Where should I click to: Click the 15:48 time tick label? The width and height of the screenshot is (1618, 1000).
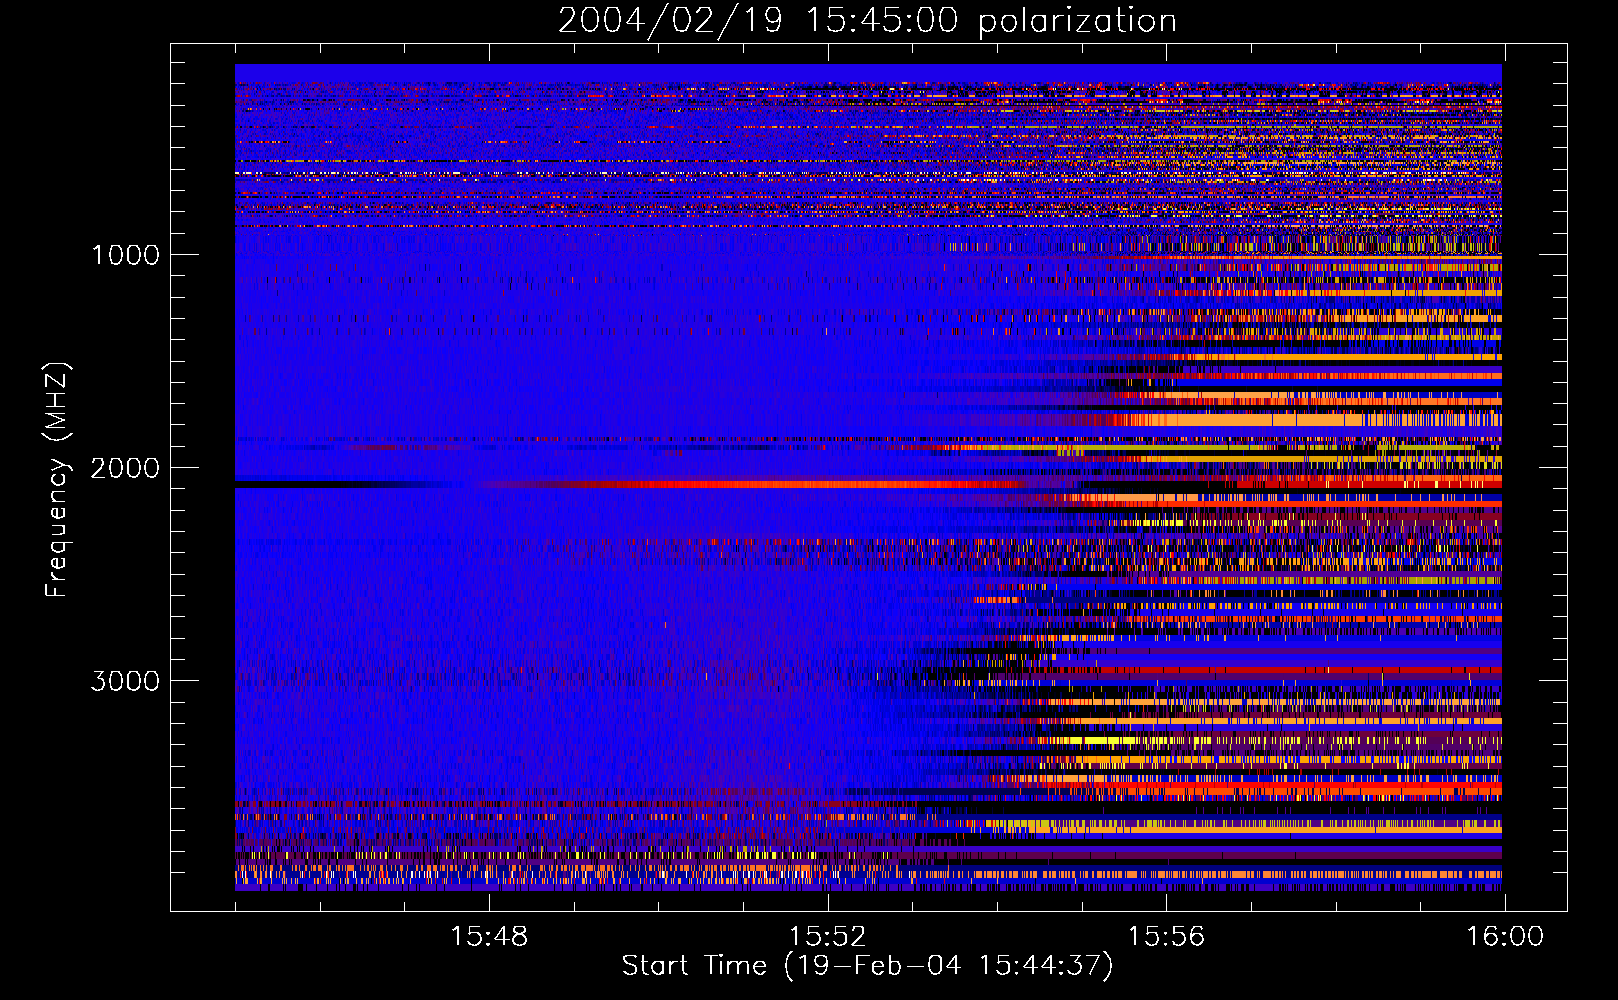coord(489,937)
